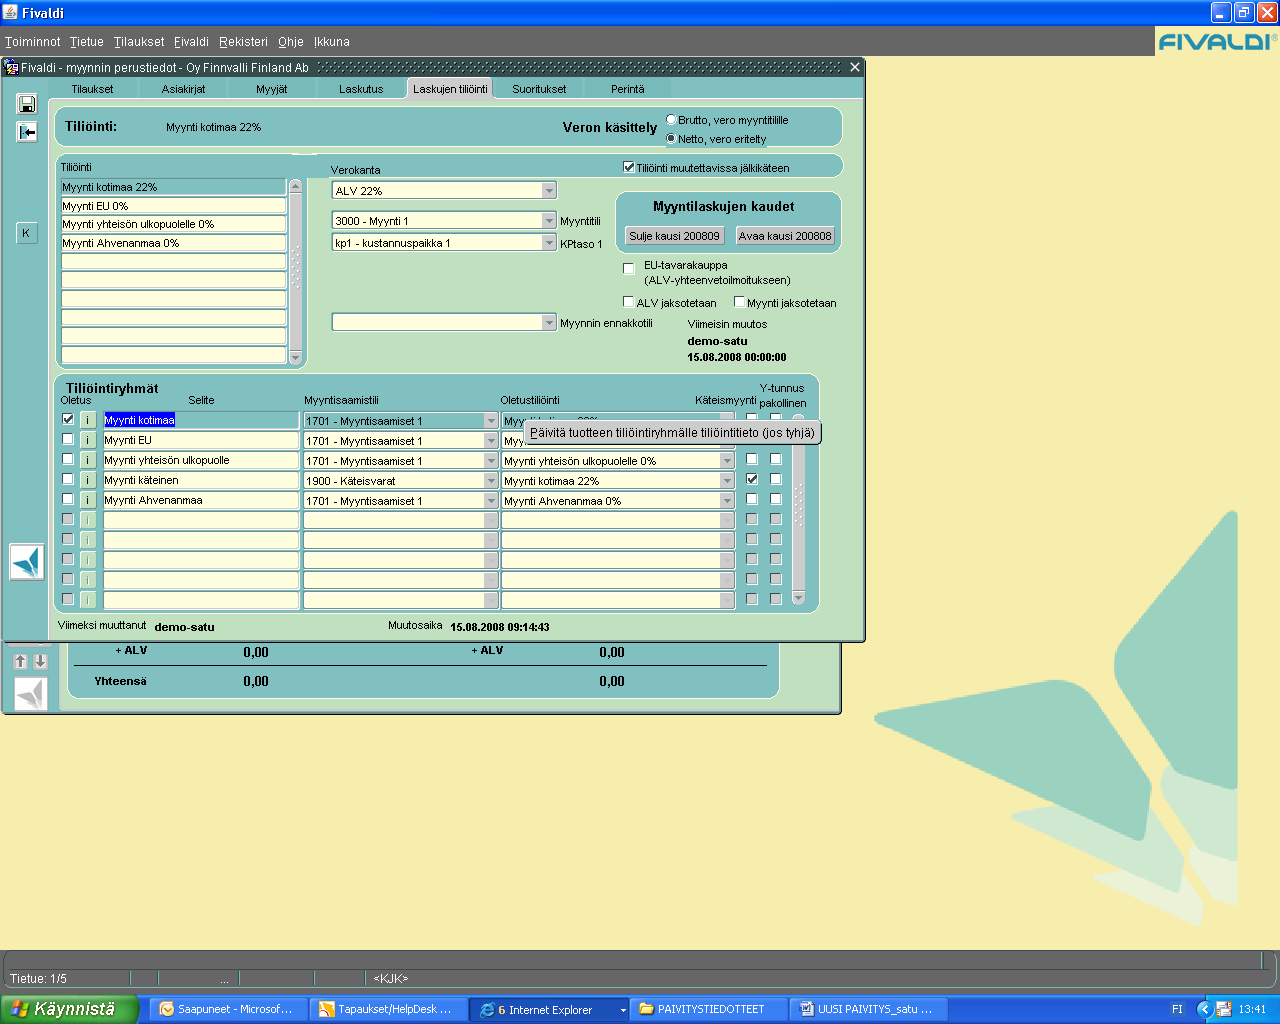Select Myynti yhteisön ulkopuolelle 0% in Tiliöinti list
The height and width of the screenshot is (1024, 1280).
(x=174, y=224)
